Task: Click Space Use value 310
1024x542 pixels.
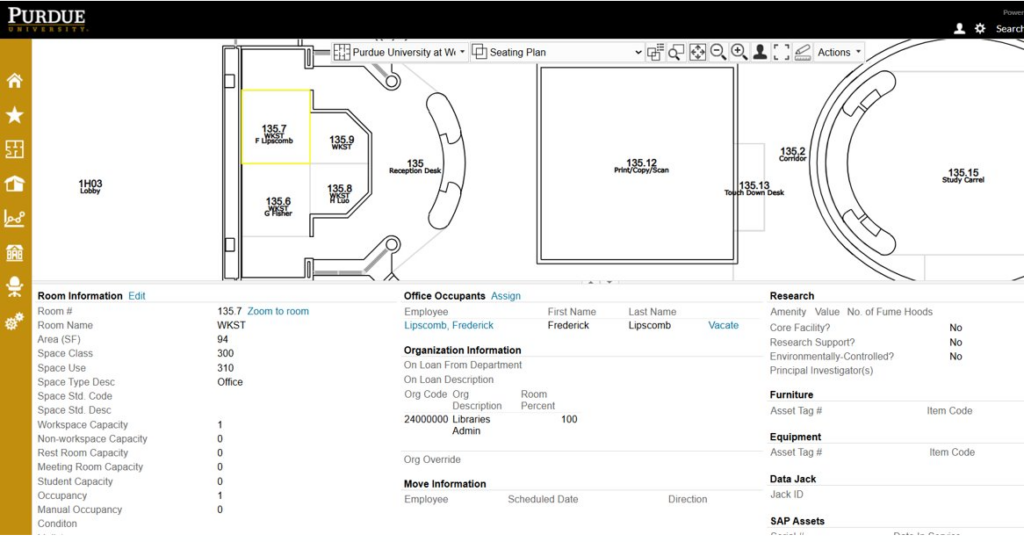Action: [225, 368]
